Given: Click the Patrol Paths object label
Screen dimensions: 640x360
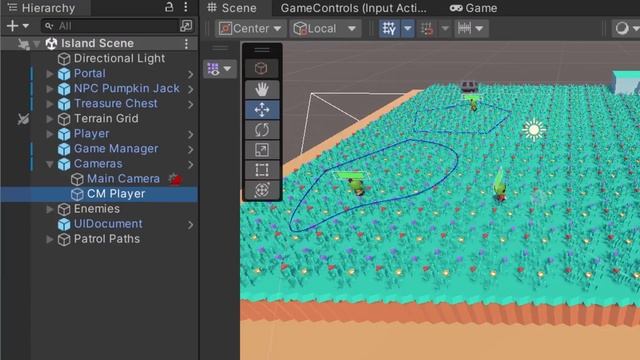Looking at the screenshot, I should tap(107, 239).
